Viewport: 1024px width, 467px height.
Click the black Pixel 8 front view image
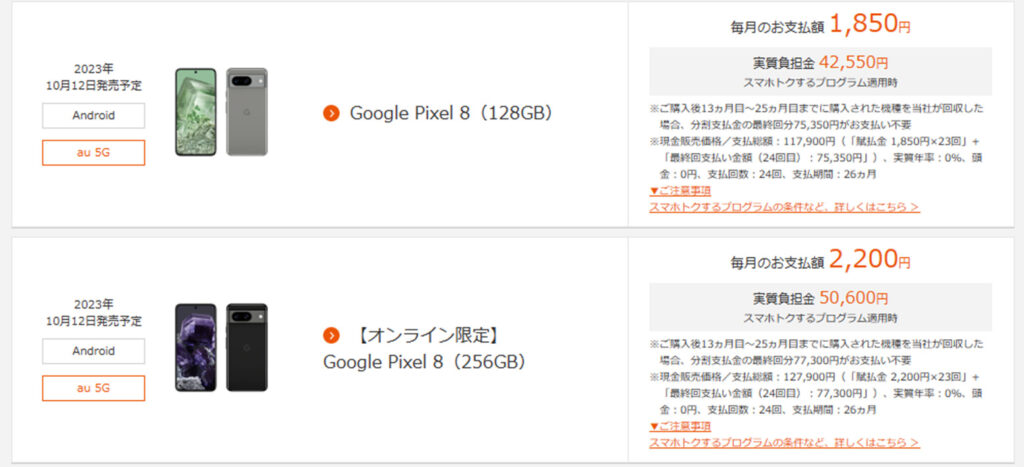pyautogui.click(x=195, y=347)
